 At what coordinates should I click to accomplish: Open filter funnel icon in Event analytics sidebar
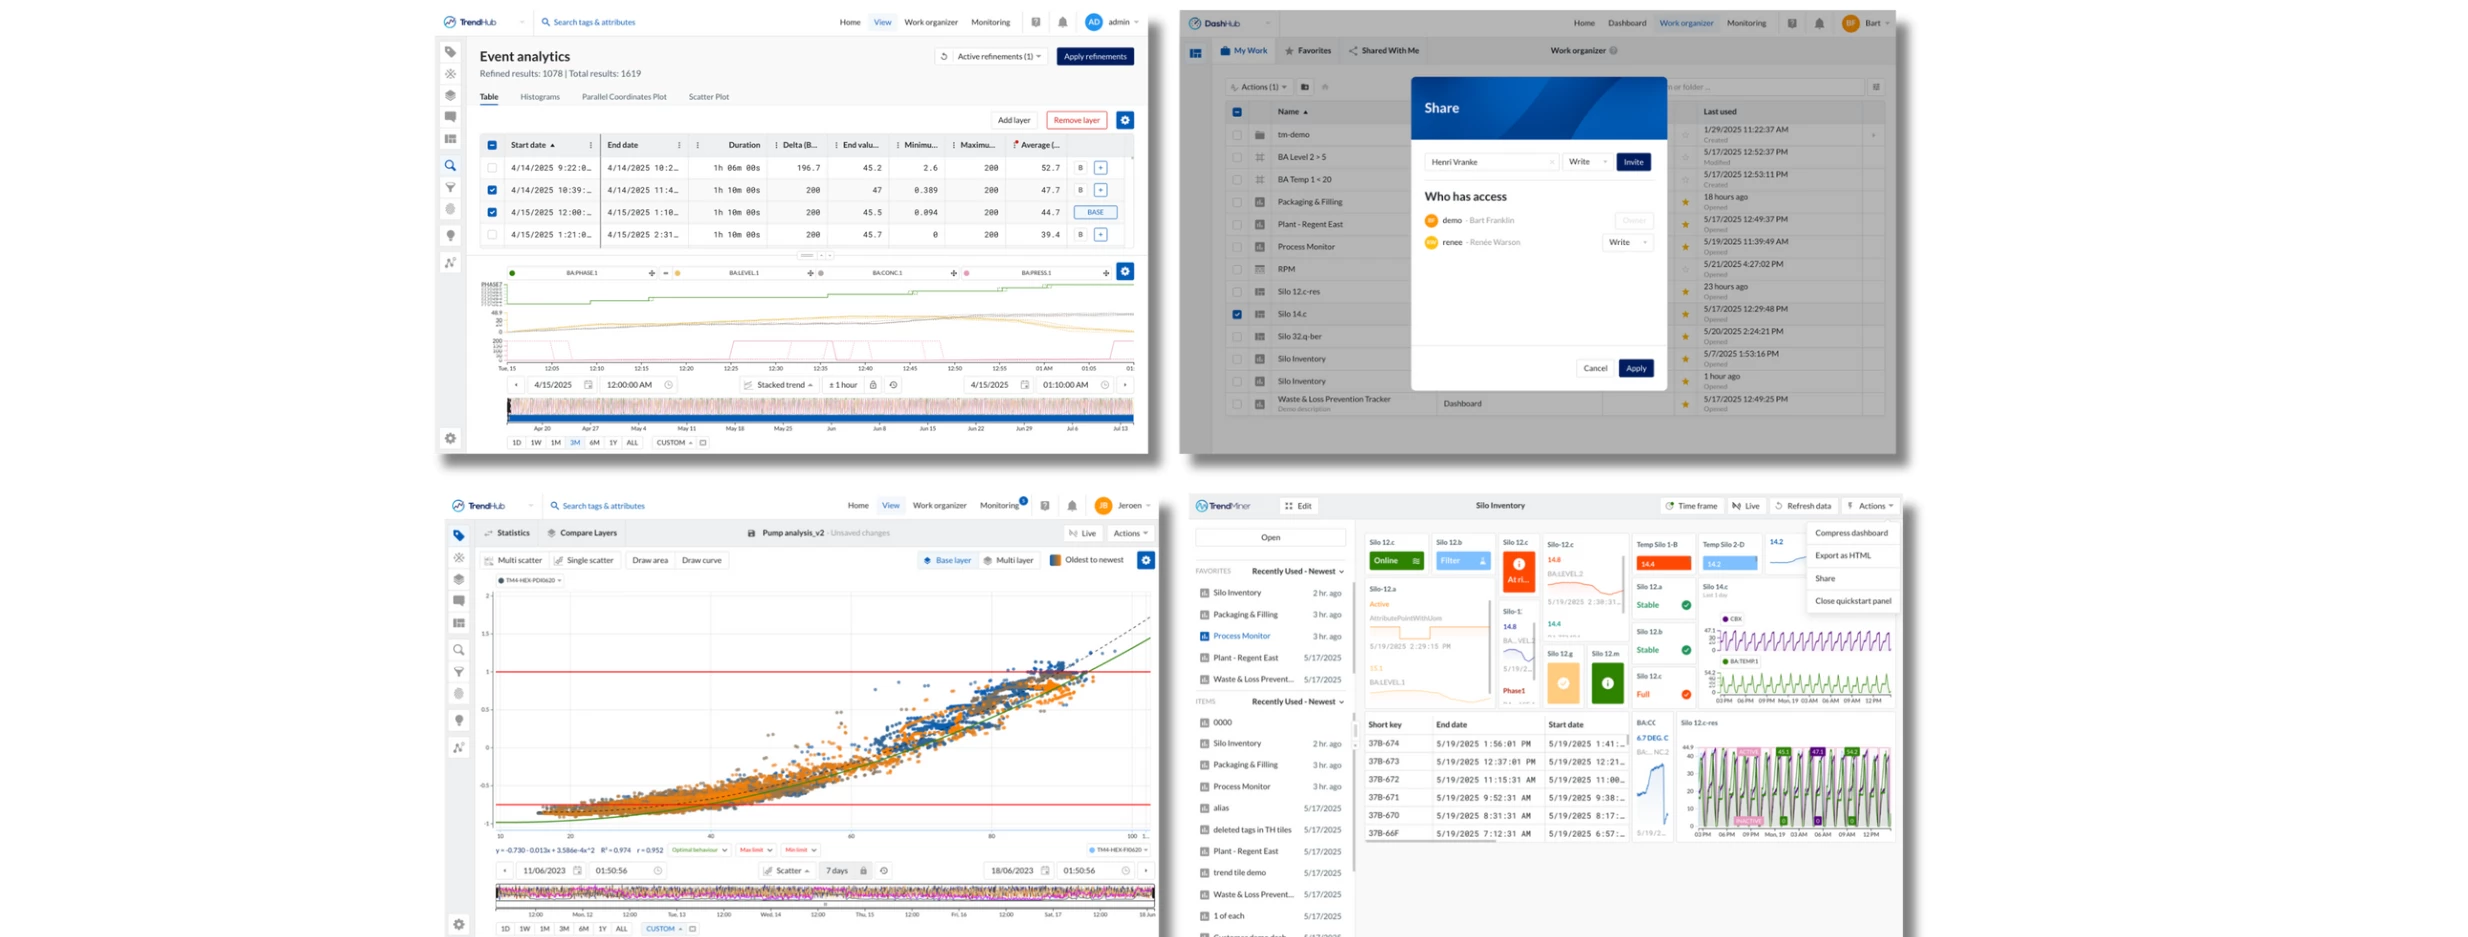coord(451,187)
